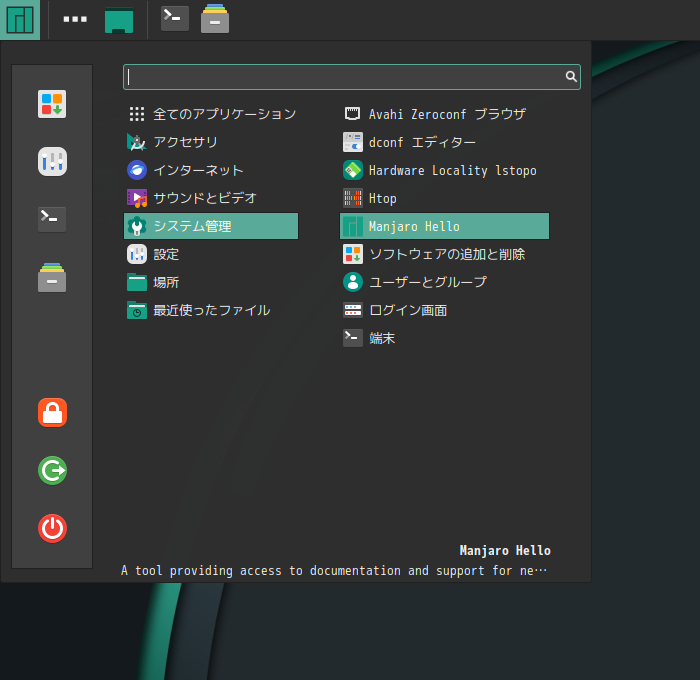700x680 pixels.
Task: Select システム管理 category
Action: coord(211,226)
